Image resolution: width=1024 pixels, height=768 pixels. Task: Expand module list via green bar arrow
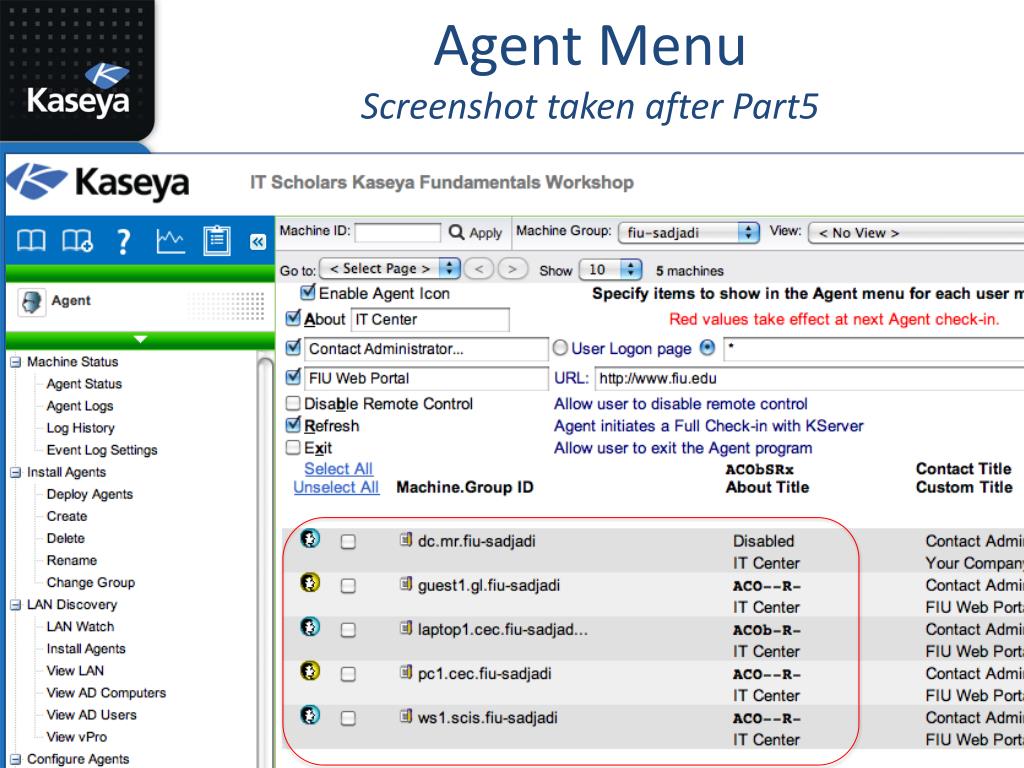(x=140, y=340)
